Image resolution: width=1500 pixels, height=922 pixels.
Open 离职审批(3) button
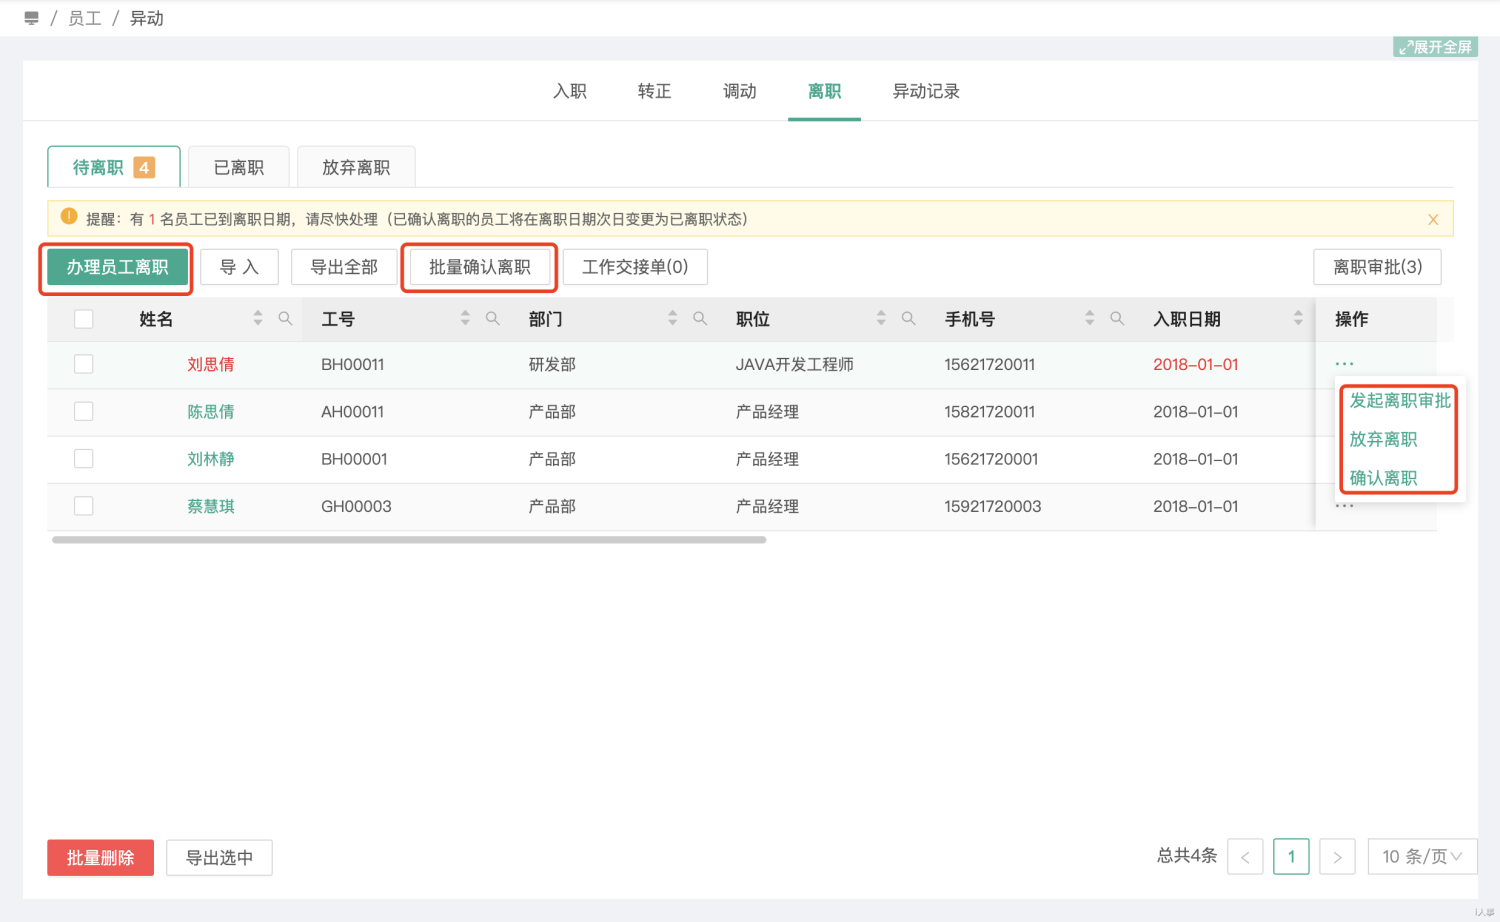pyautogui.click(x=1377, y=267)
